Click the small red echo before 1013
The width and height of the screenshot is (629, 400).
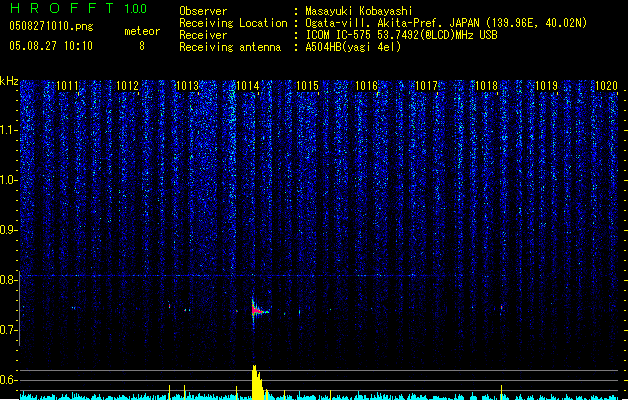click(169, 306)
